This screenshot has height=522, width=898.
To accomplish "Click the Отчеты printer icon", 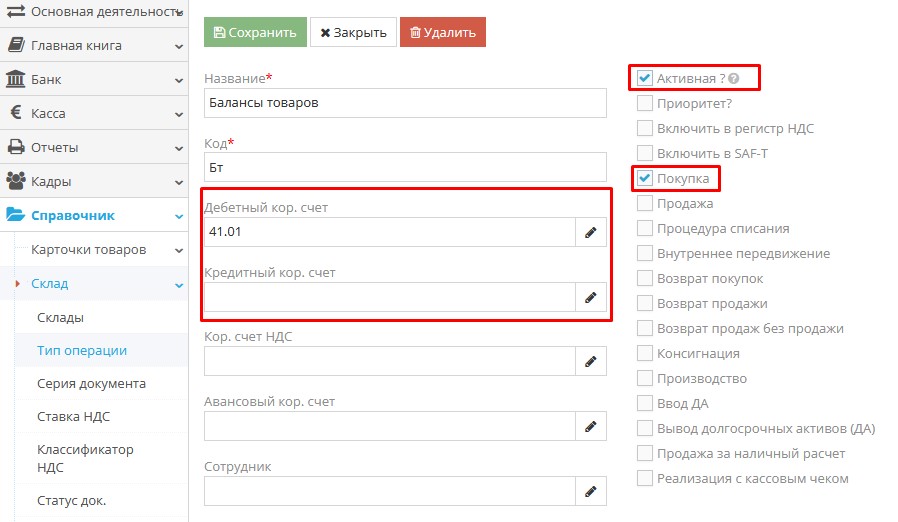I will (16, 147).
